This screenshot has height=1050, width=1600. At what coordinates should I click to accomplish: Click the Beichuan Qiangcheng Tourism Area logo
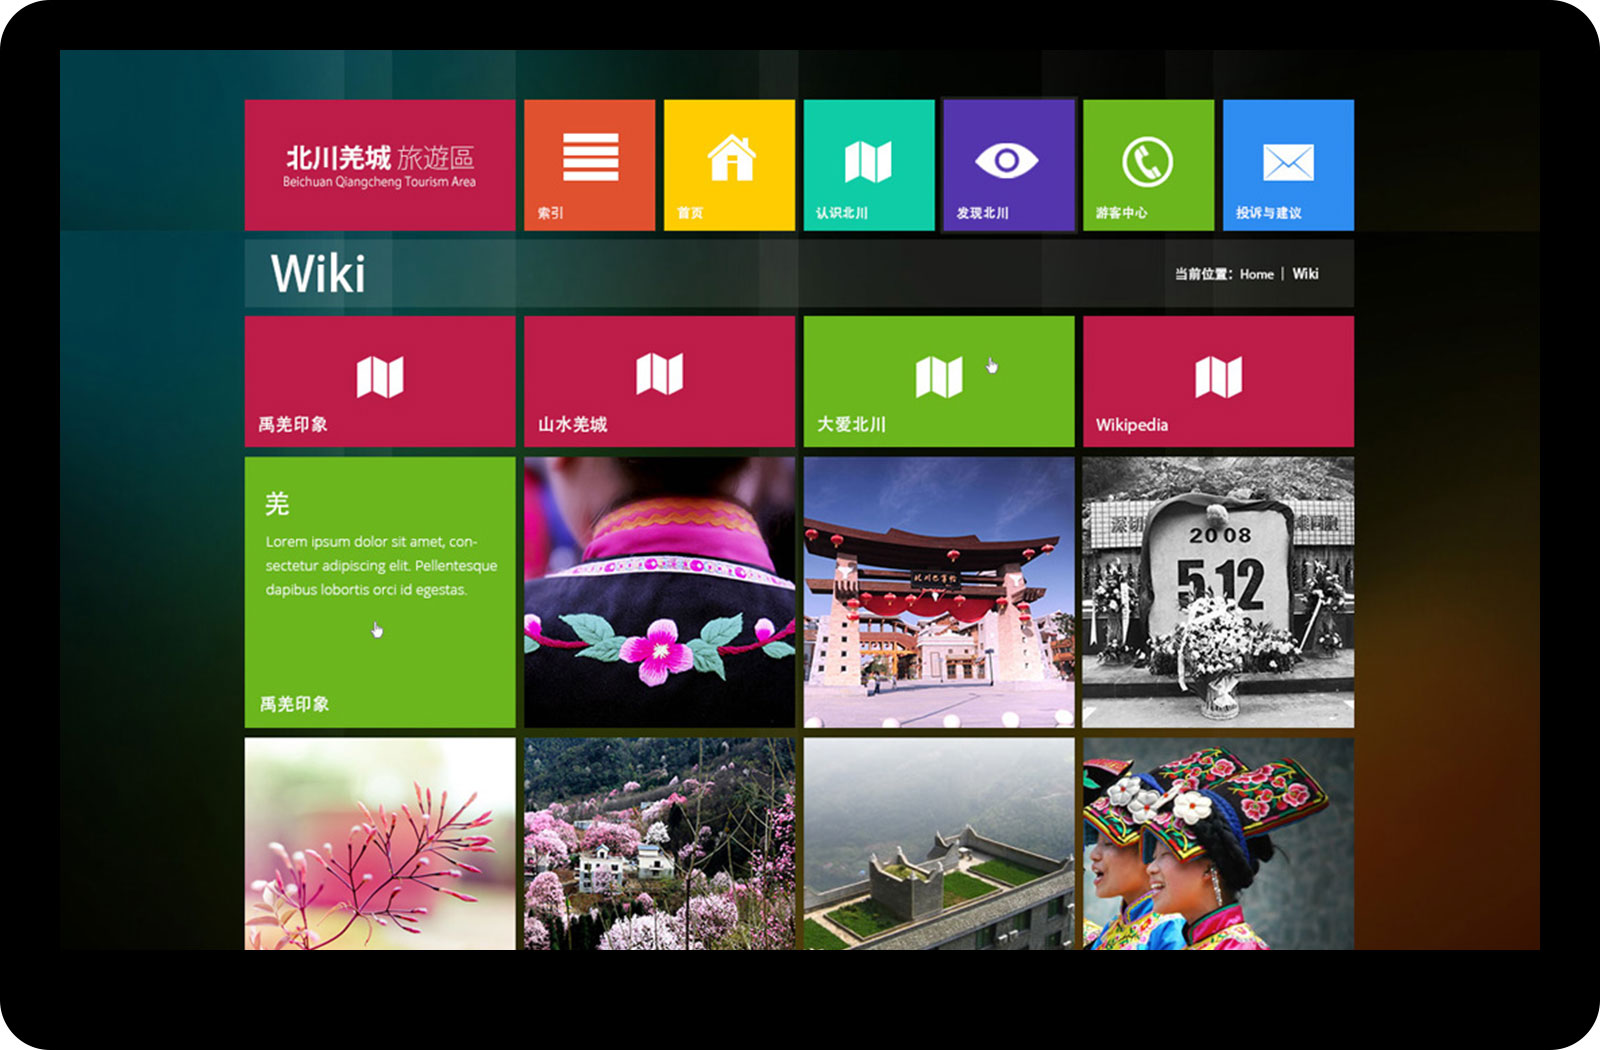point(380,165)
